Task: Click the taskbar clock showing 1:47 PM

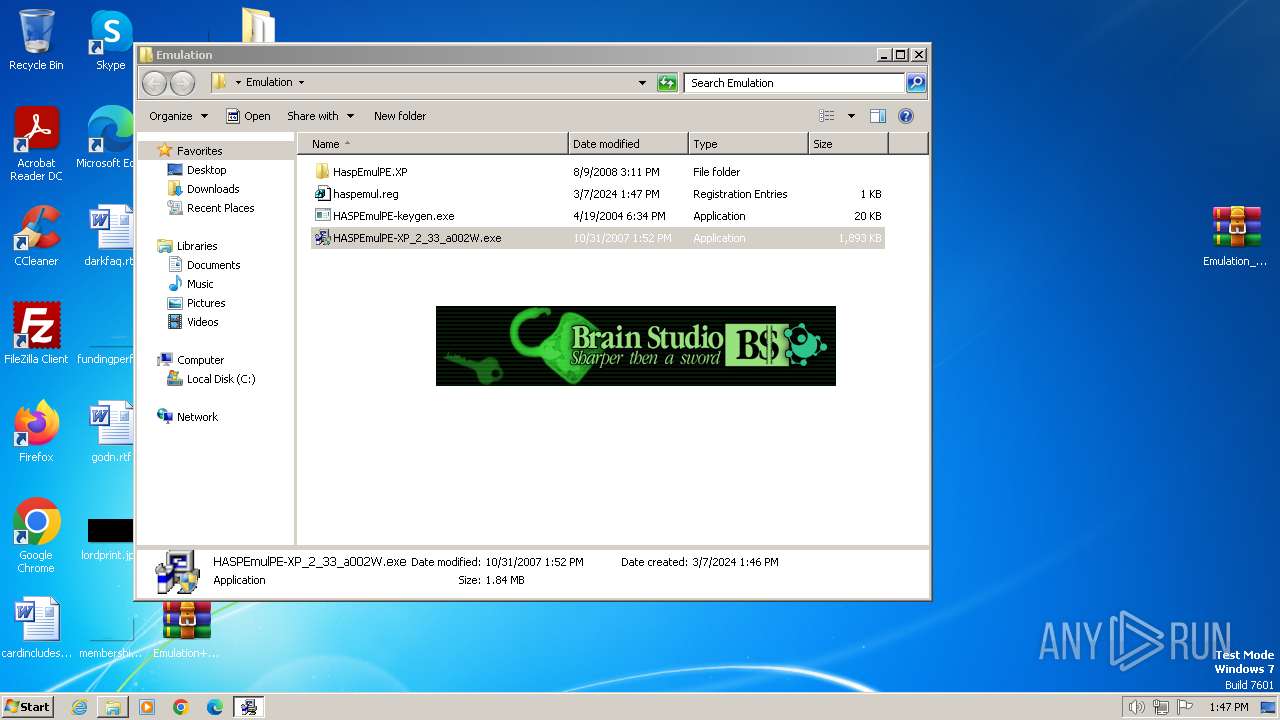Action: click(x=1228, y=707)
